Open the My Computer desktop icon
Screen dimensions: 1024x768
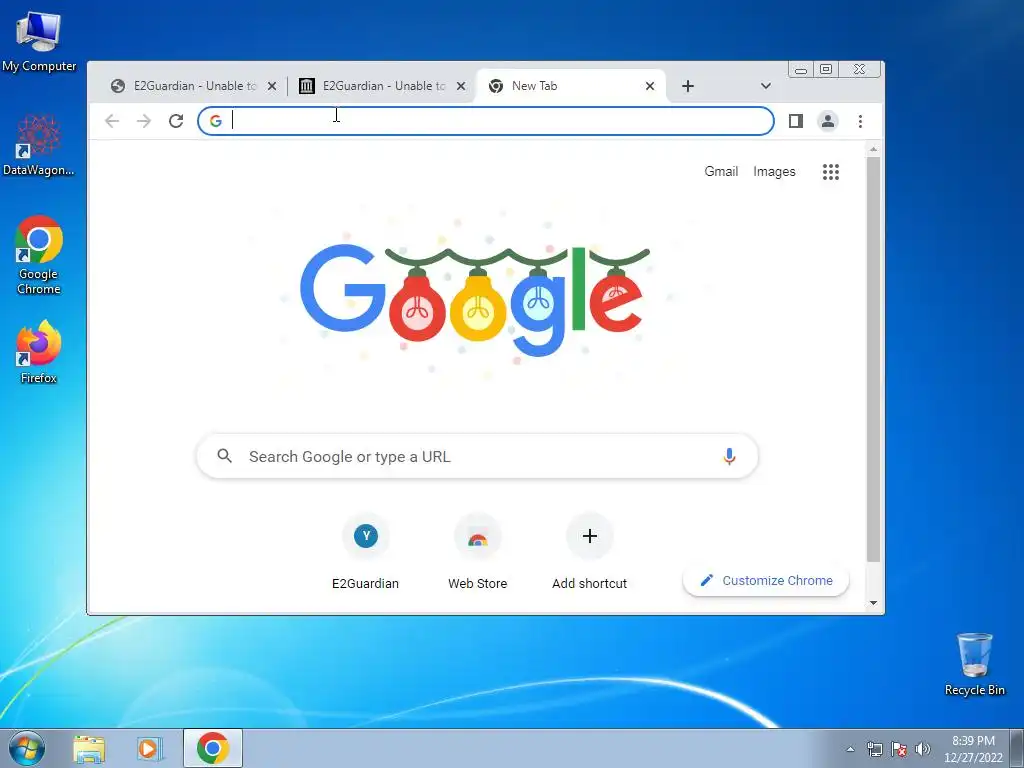pos(39,41)
